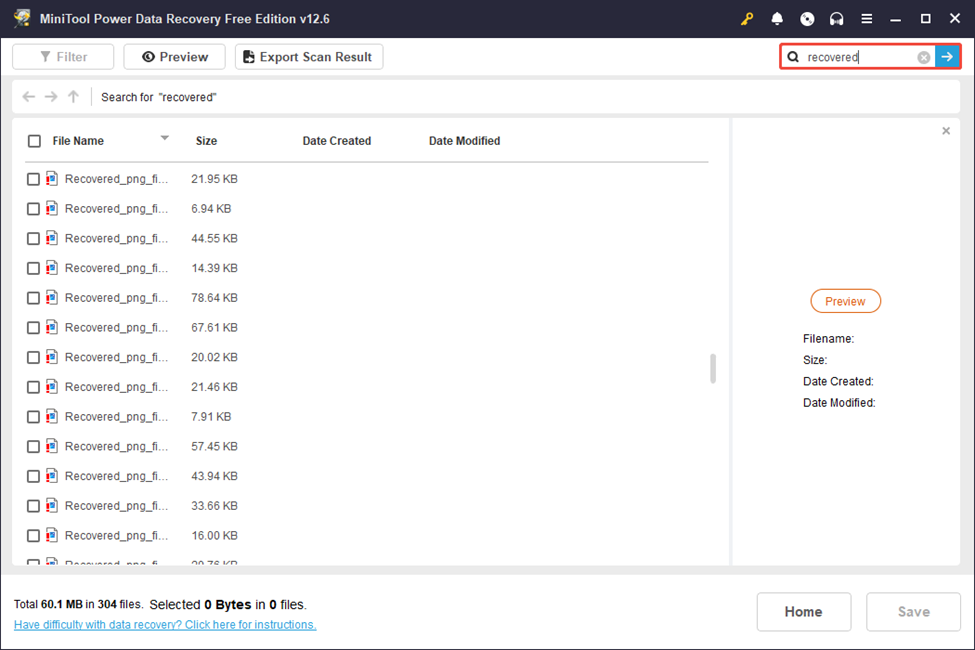The width and height of the screenshot is (975, 650).
Task: Check the select-all File Name checkbox
Action: [34, 141]
